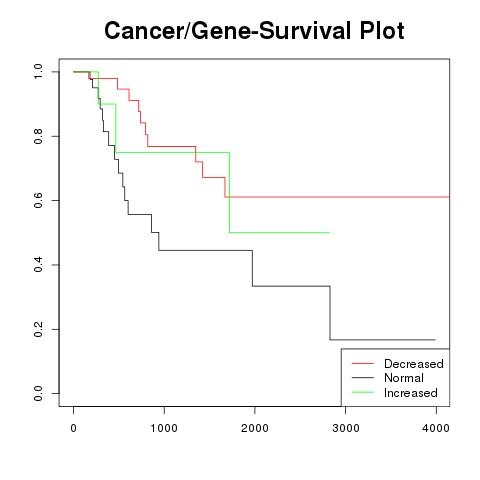Click x-axis tick label 4000
Viewport: 480px width, 480px height.
(436, 428)
